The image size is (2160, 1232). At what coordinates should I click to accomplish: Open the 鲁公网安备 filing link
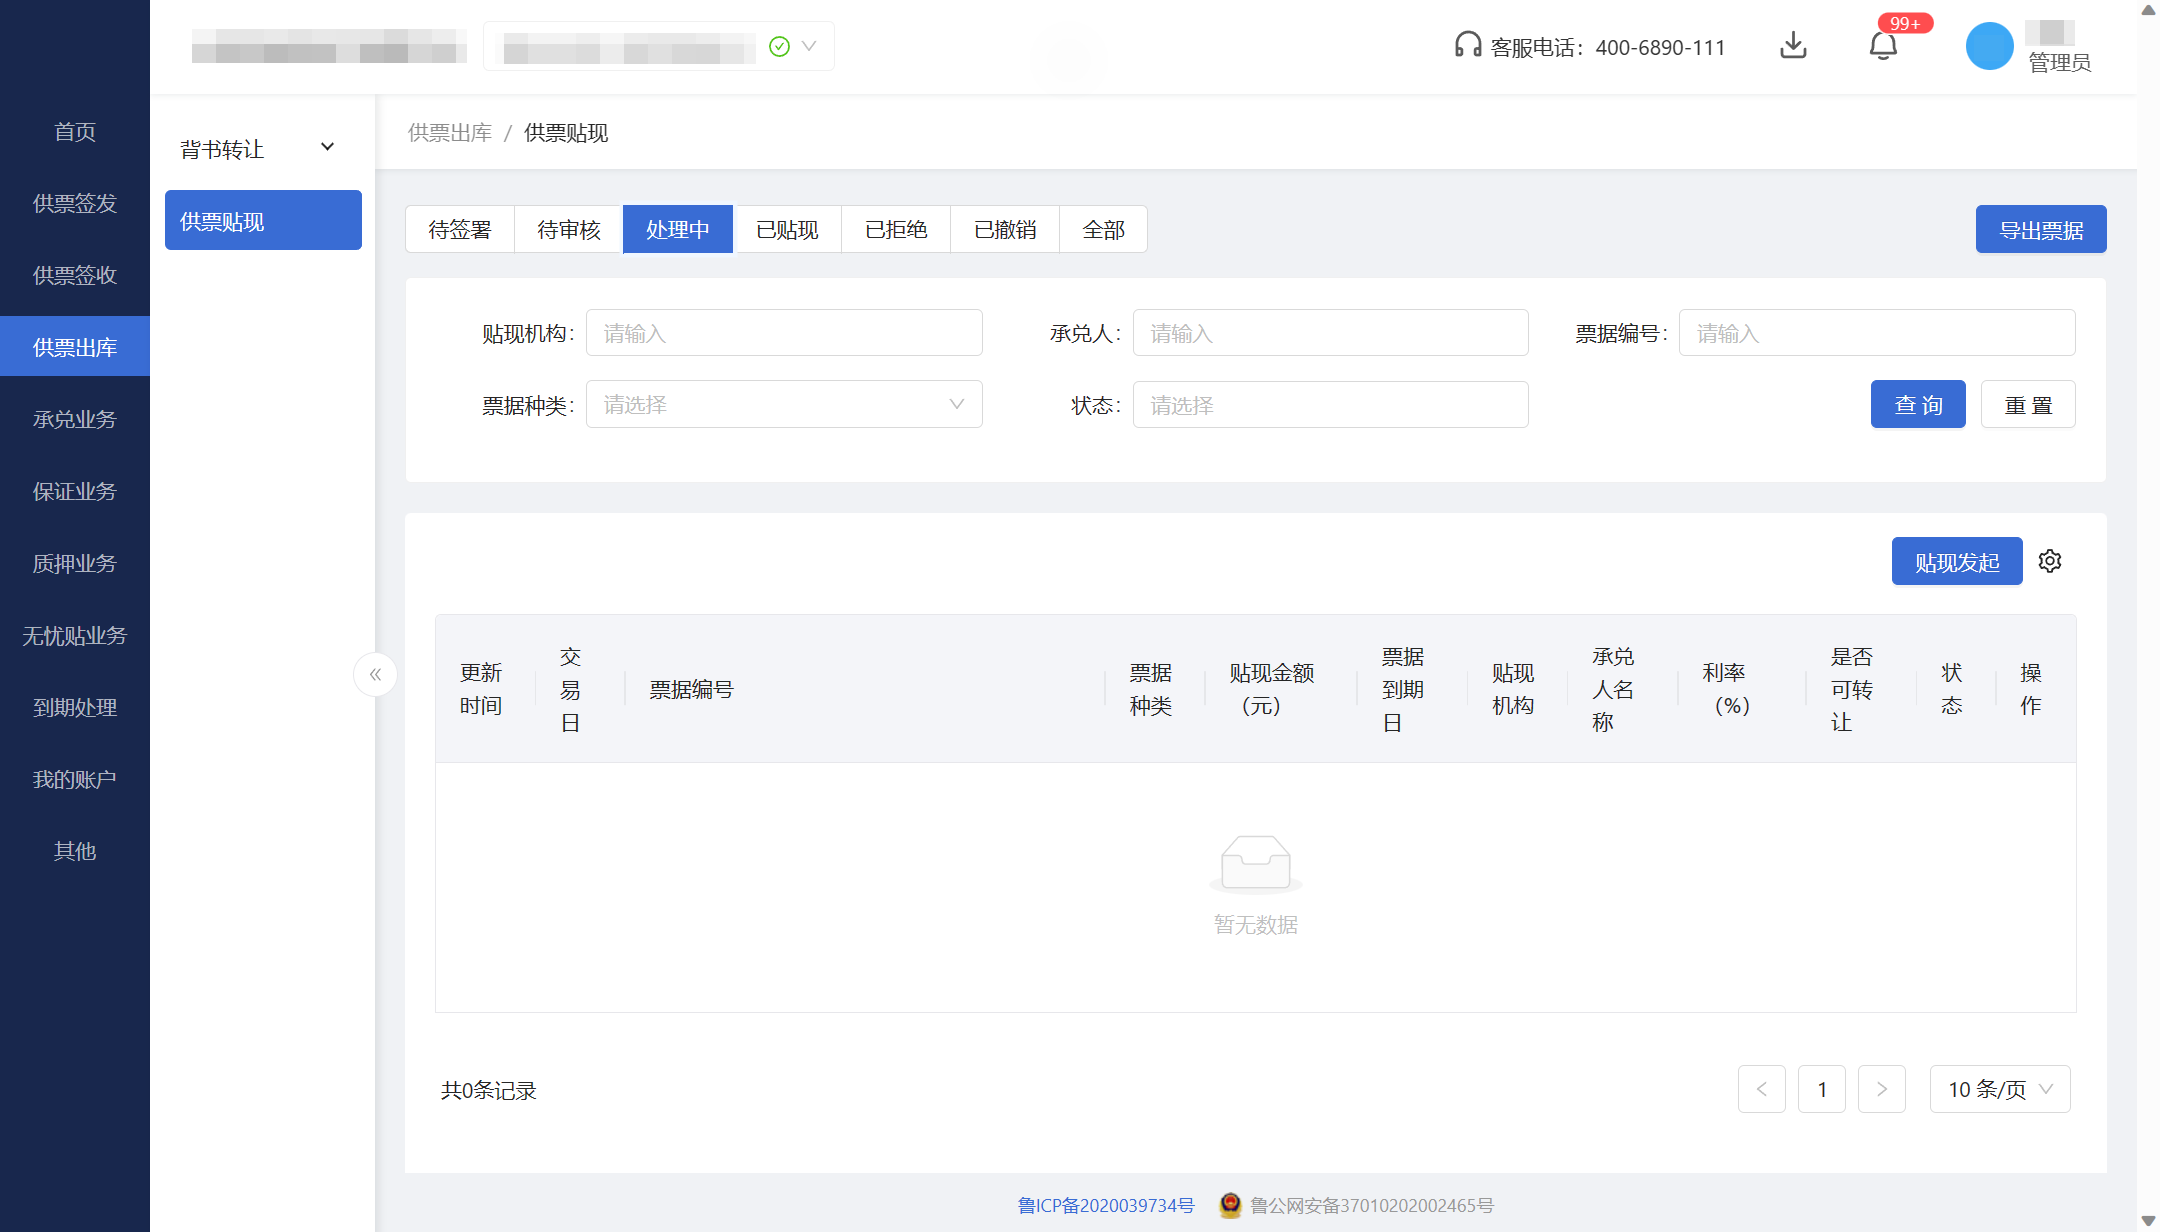[x=1372, y=1205]
